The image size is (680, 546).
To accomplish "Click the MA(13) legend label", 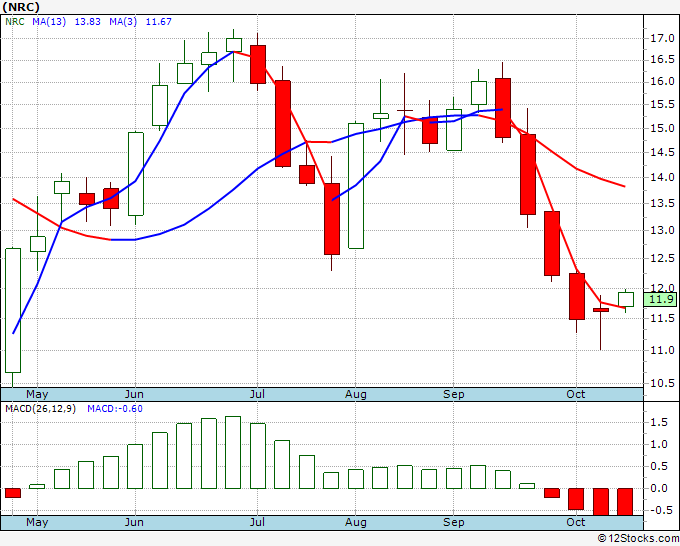I will (x=49, y=22).
